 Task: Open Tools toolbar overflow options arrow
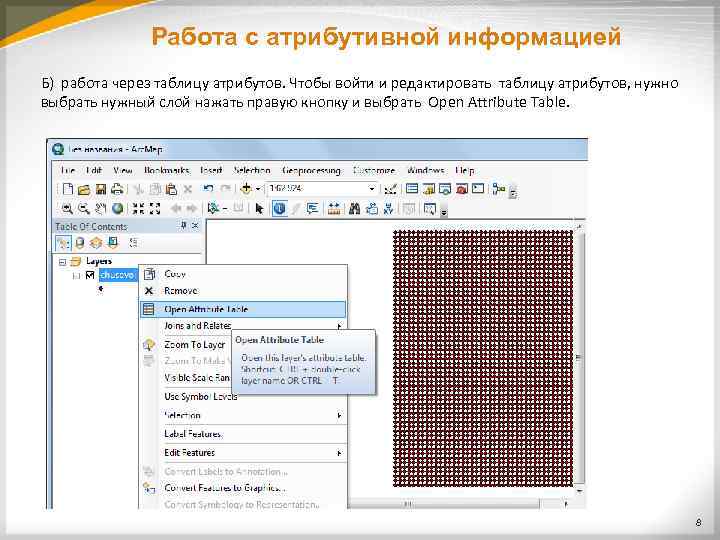click(444, 212)
